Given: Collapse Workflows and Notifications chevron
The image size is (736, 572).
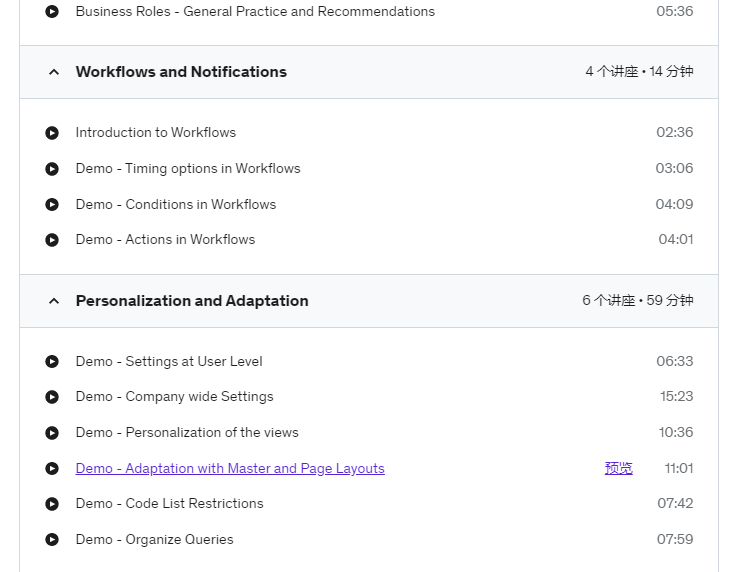Looking at the screenshot, I should (x=54, y=72).
